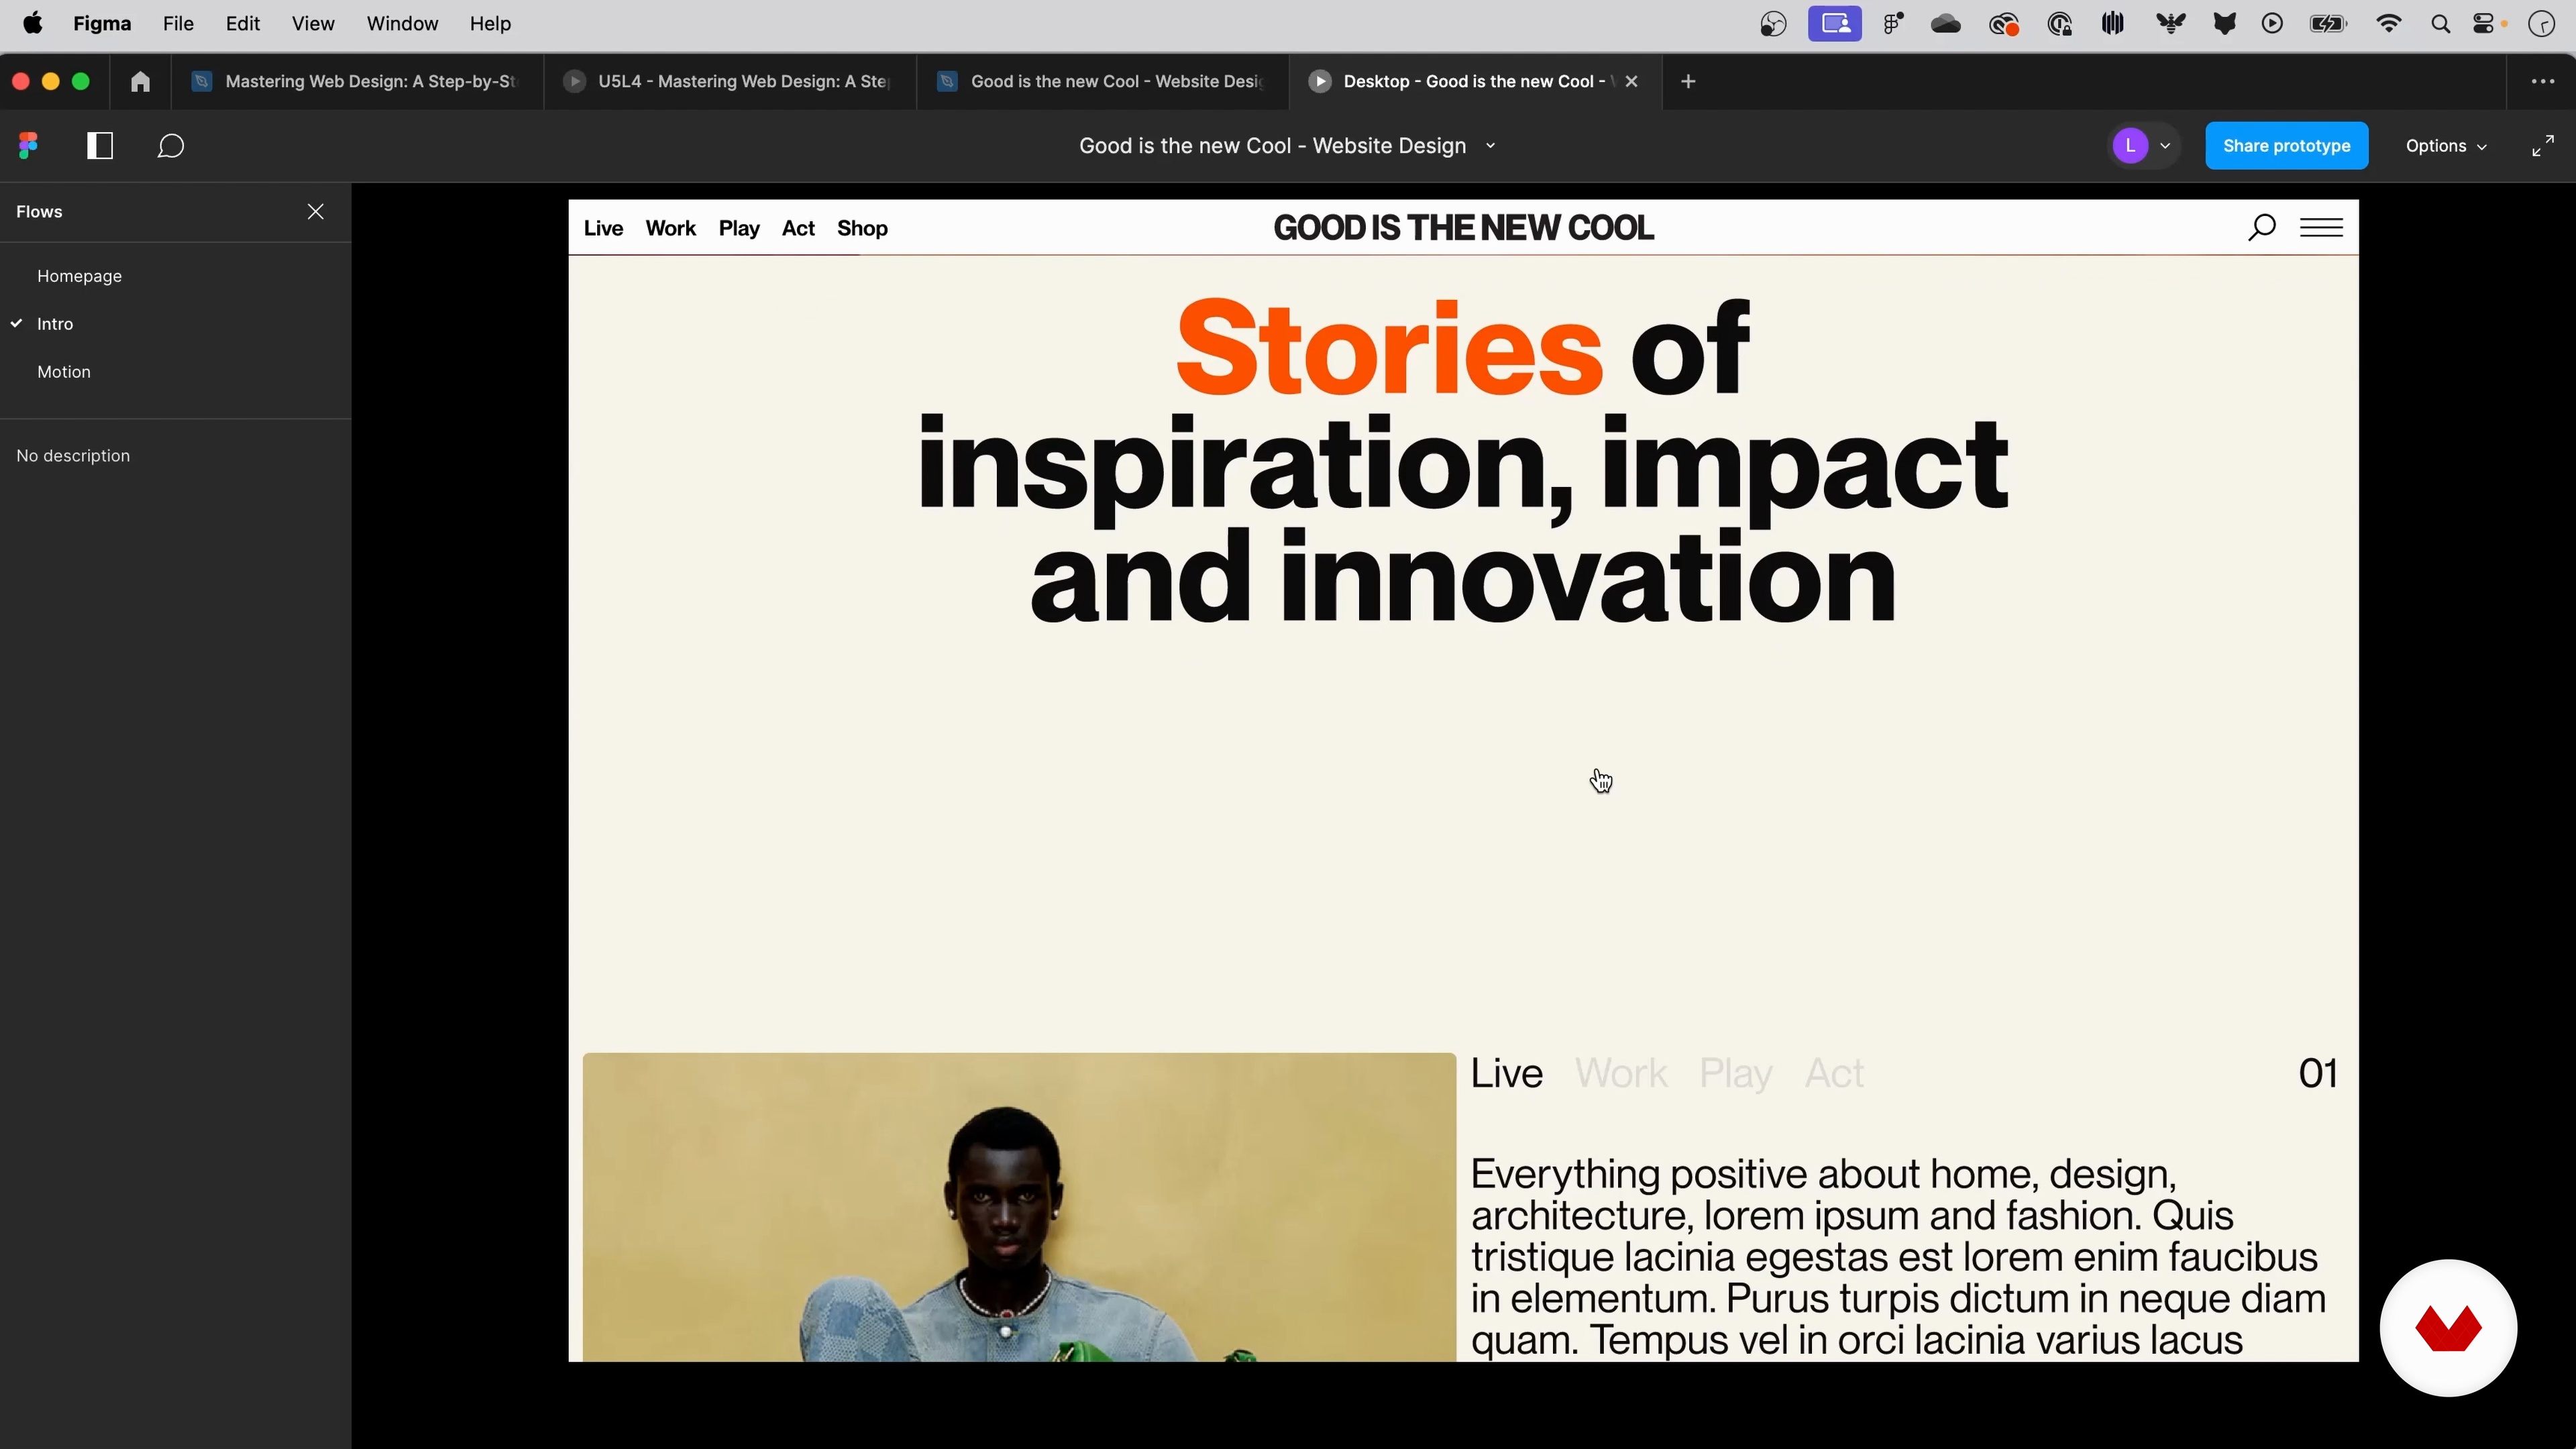Open the View menu

click(x=313, y=24)
